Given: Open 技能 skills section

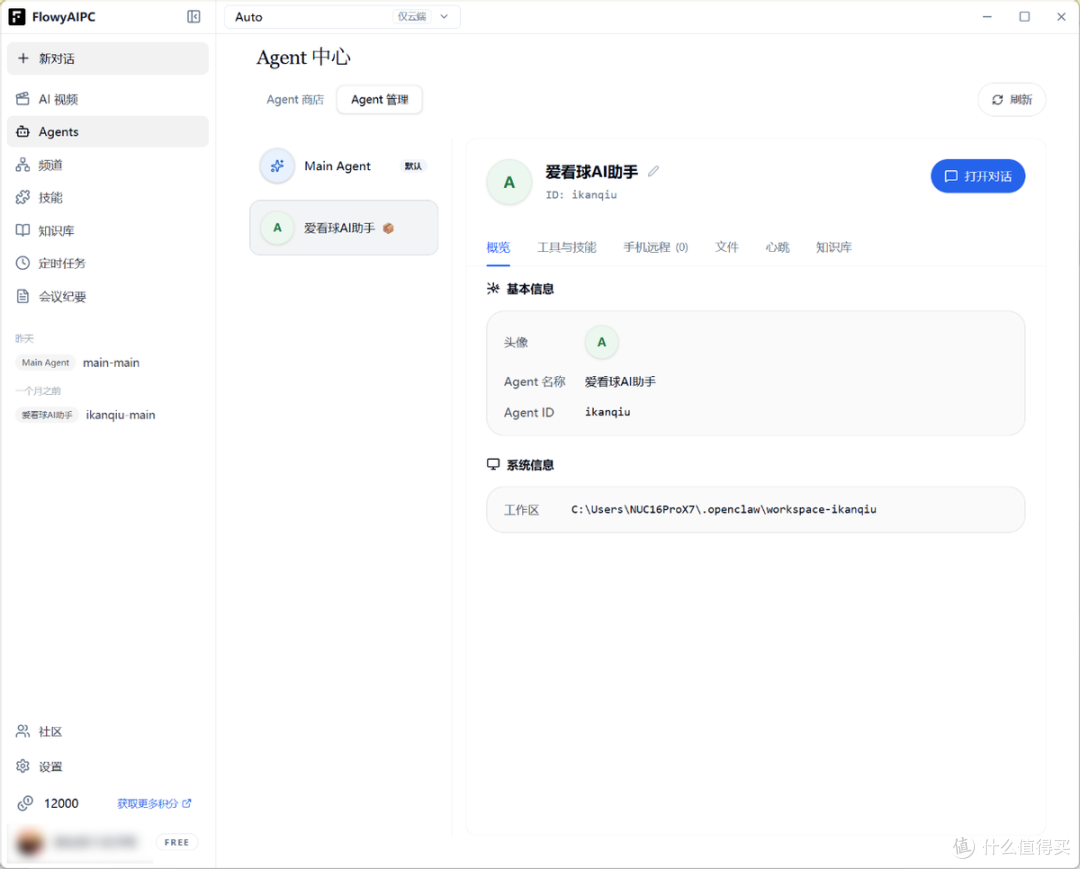Looking at the screenshot, I should pos(107,198).
